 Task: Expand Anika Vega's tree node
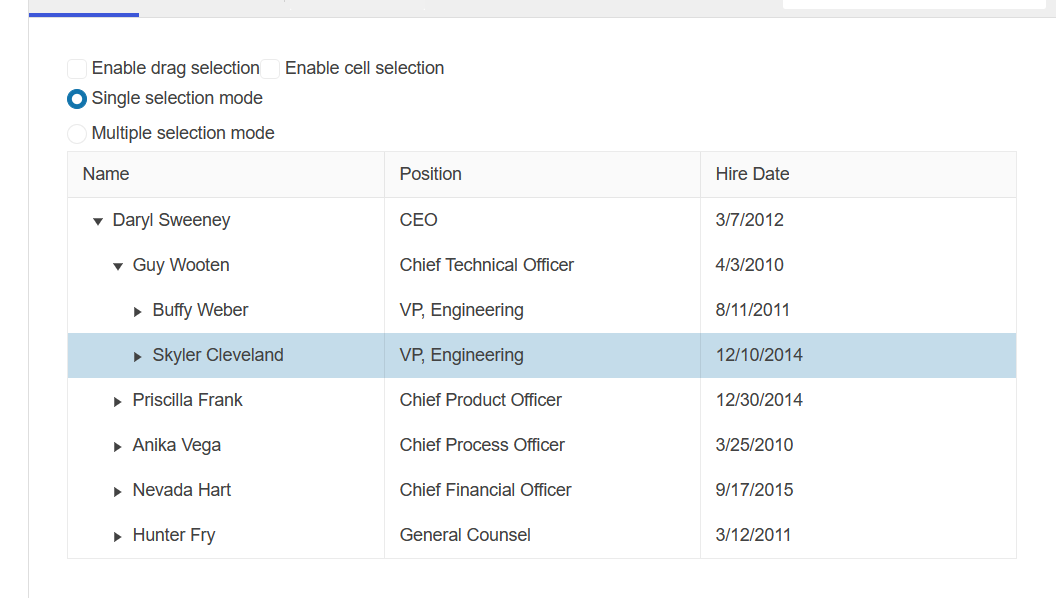[118, 446]
